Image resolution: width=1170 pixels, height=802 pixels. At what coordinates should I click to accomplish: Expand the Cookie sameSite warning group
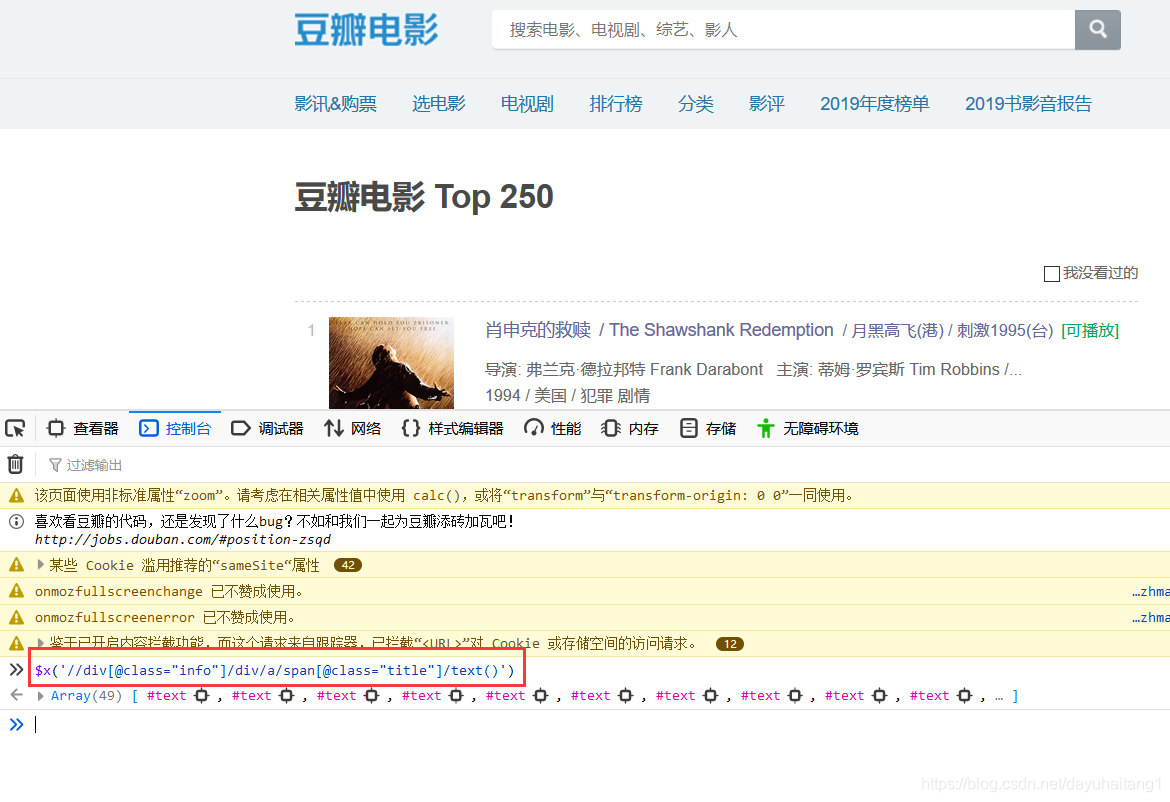click(x=40, y=565)
